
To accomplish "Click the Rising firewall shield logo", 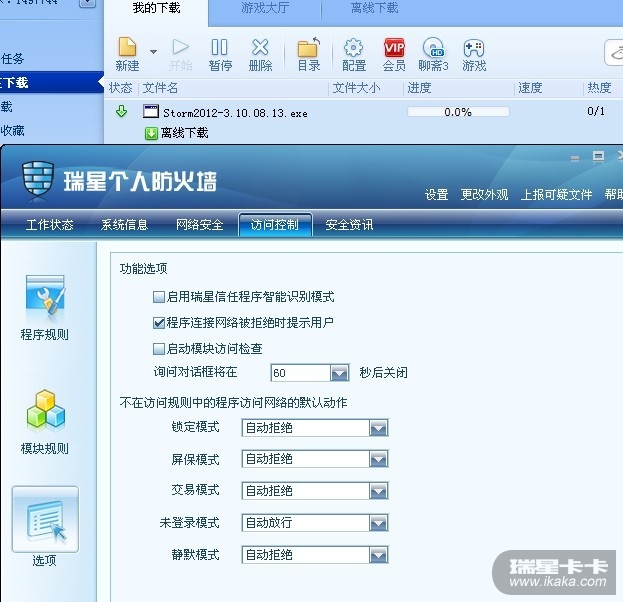I will click(38, 178).
